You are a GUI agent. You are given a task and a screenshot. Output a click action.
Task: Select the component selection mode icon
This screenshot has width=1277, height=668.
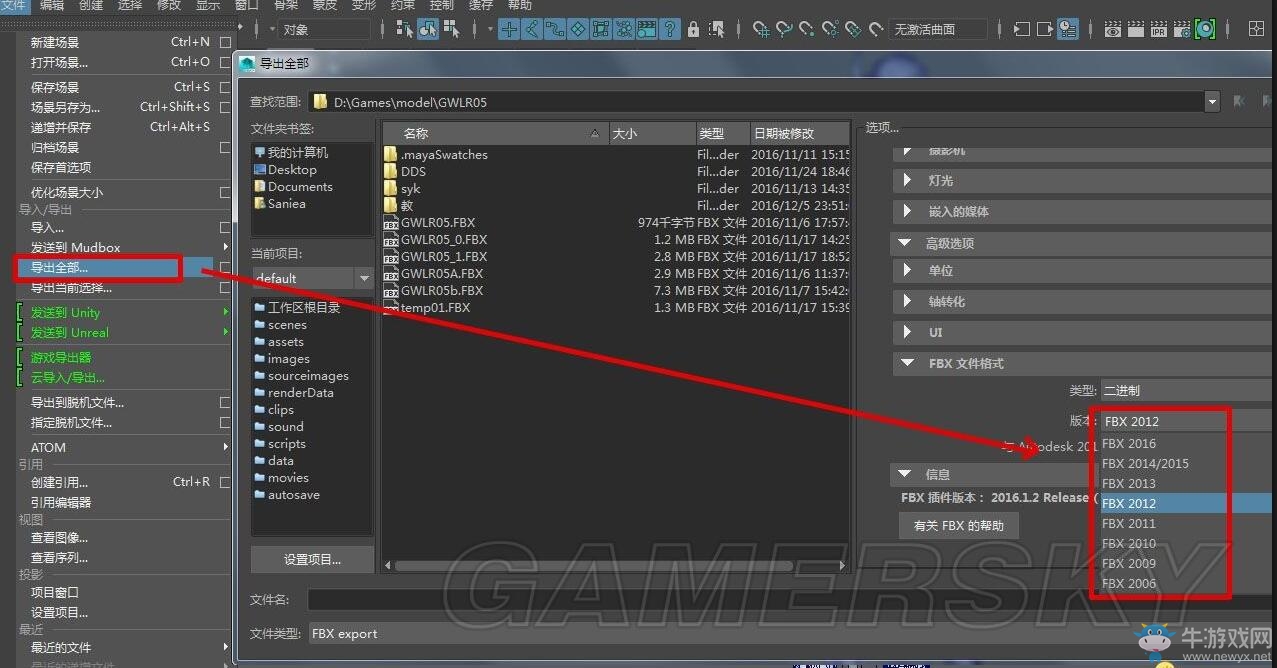click(451, 29)
